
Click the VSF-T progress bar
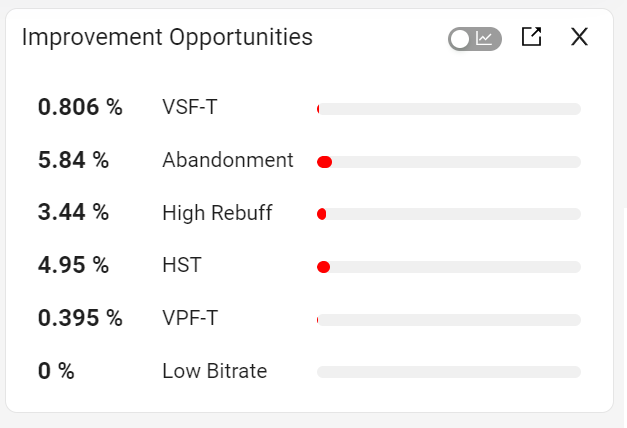pos(448,109)
